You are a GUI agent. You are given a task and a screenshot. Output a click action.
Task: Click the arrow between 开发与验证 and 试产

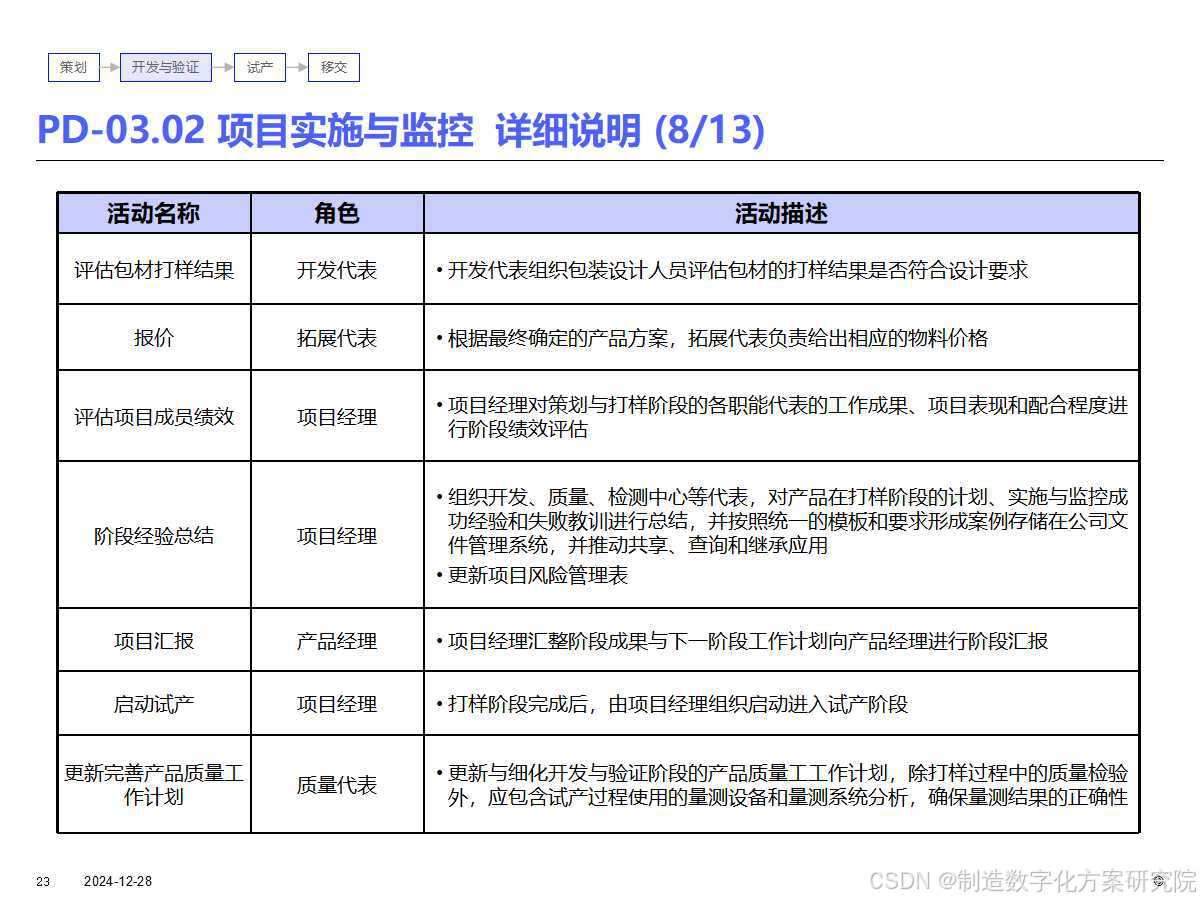click(222, 68)
